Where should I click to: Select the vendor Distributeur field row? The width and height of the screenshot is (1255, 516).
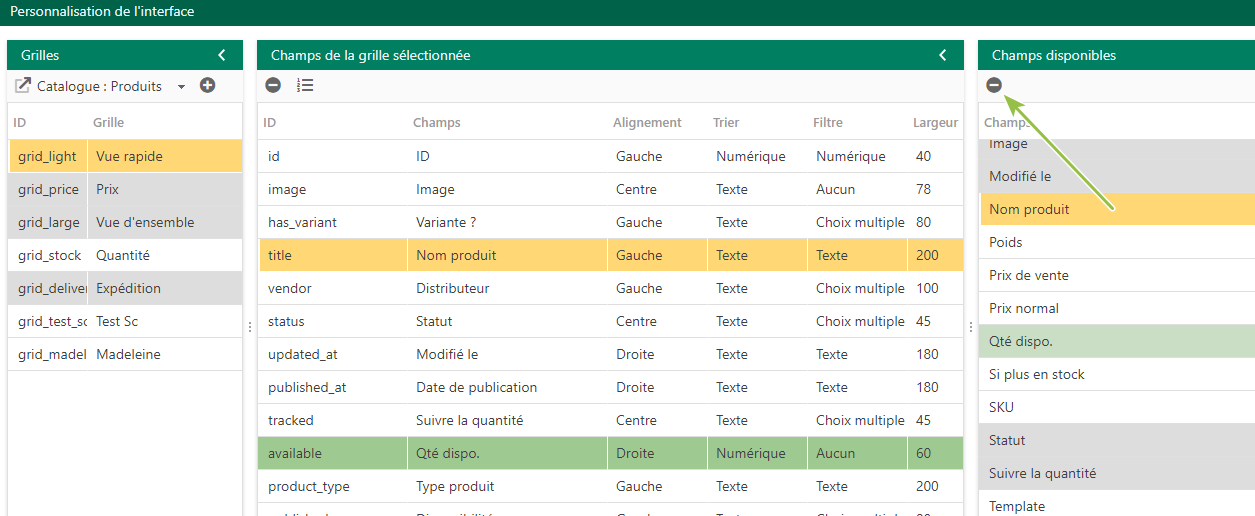click(x=610, y=288)
